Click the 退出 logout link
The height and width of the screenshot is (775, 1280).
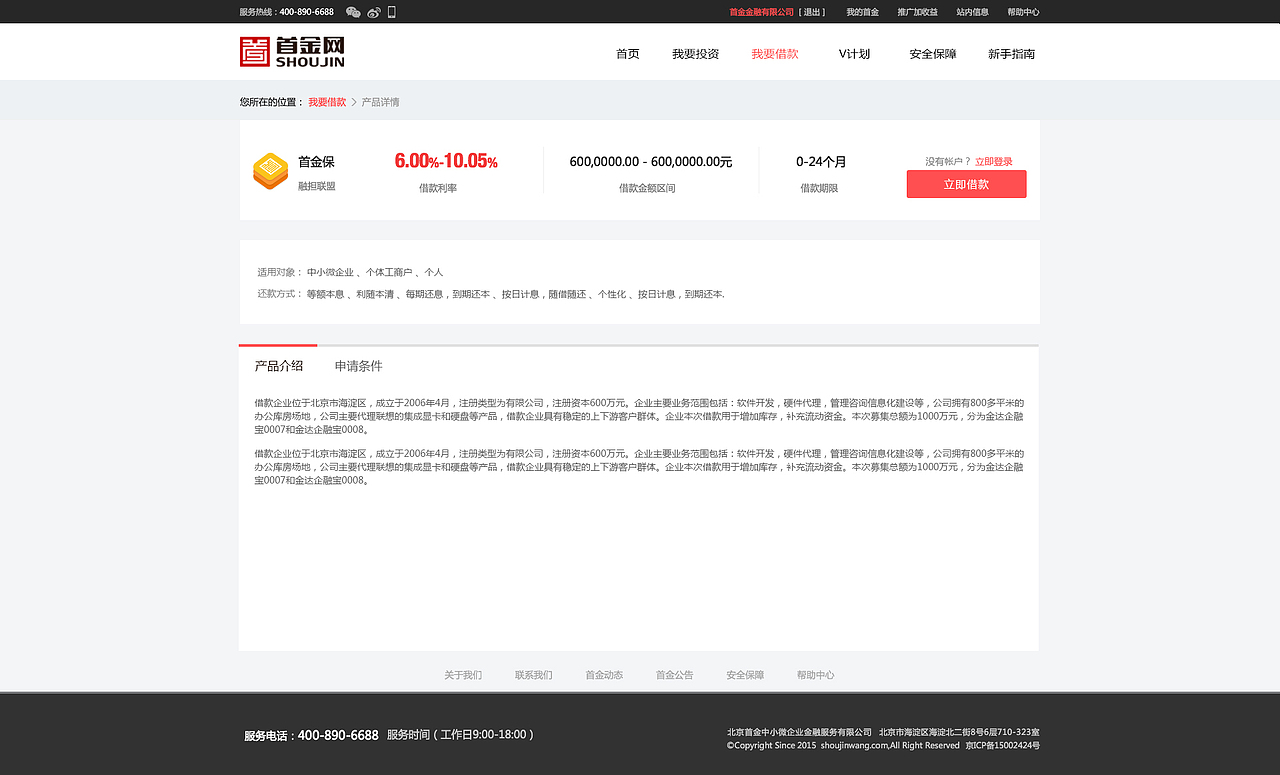pos(812,12)
